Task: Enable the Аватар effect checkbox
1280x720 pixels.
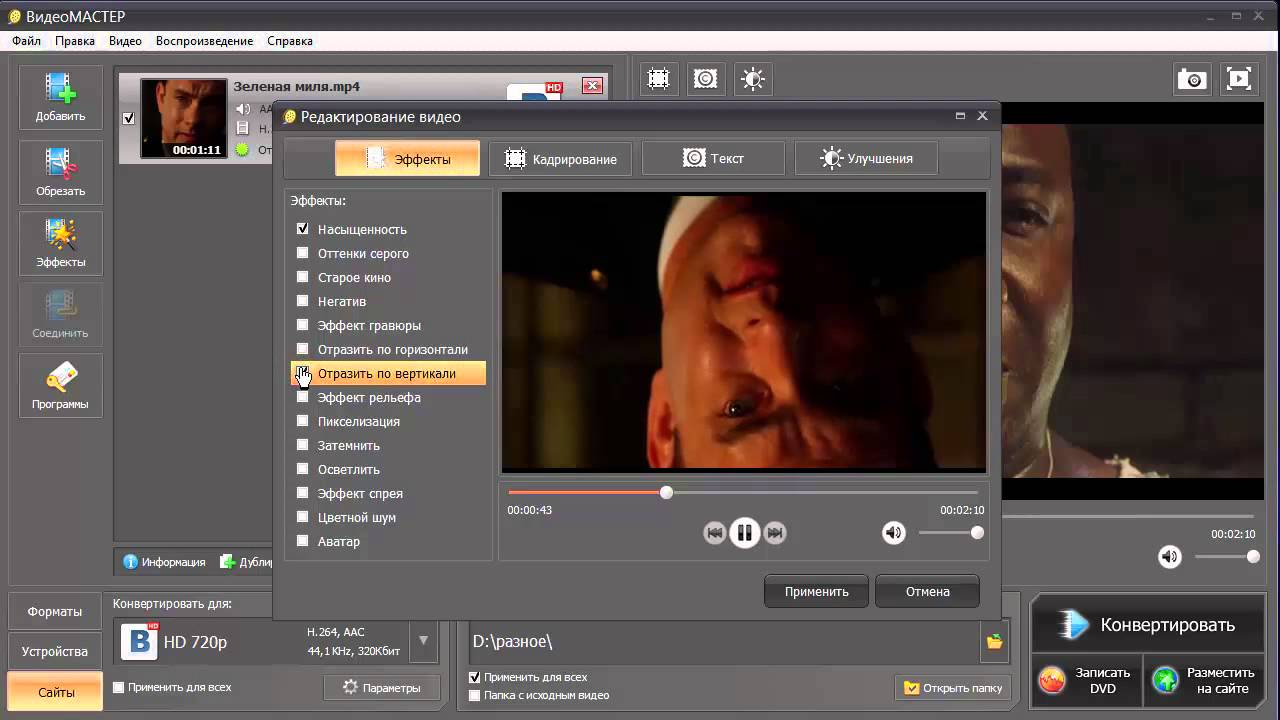Action: 303,541
